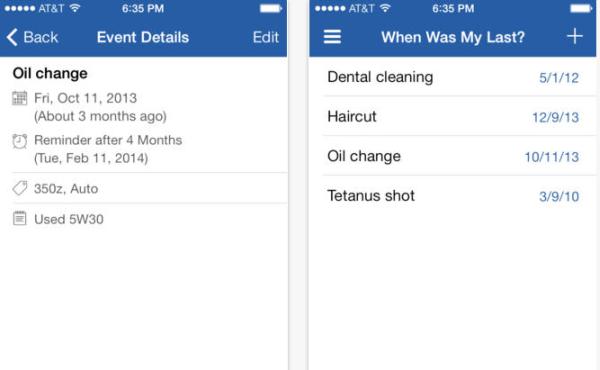This screenshot has height=370, width=600.
Task: Open the Haircut entry
Action: tap(453, 116)
